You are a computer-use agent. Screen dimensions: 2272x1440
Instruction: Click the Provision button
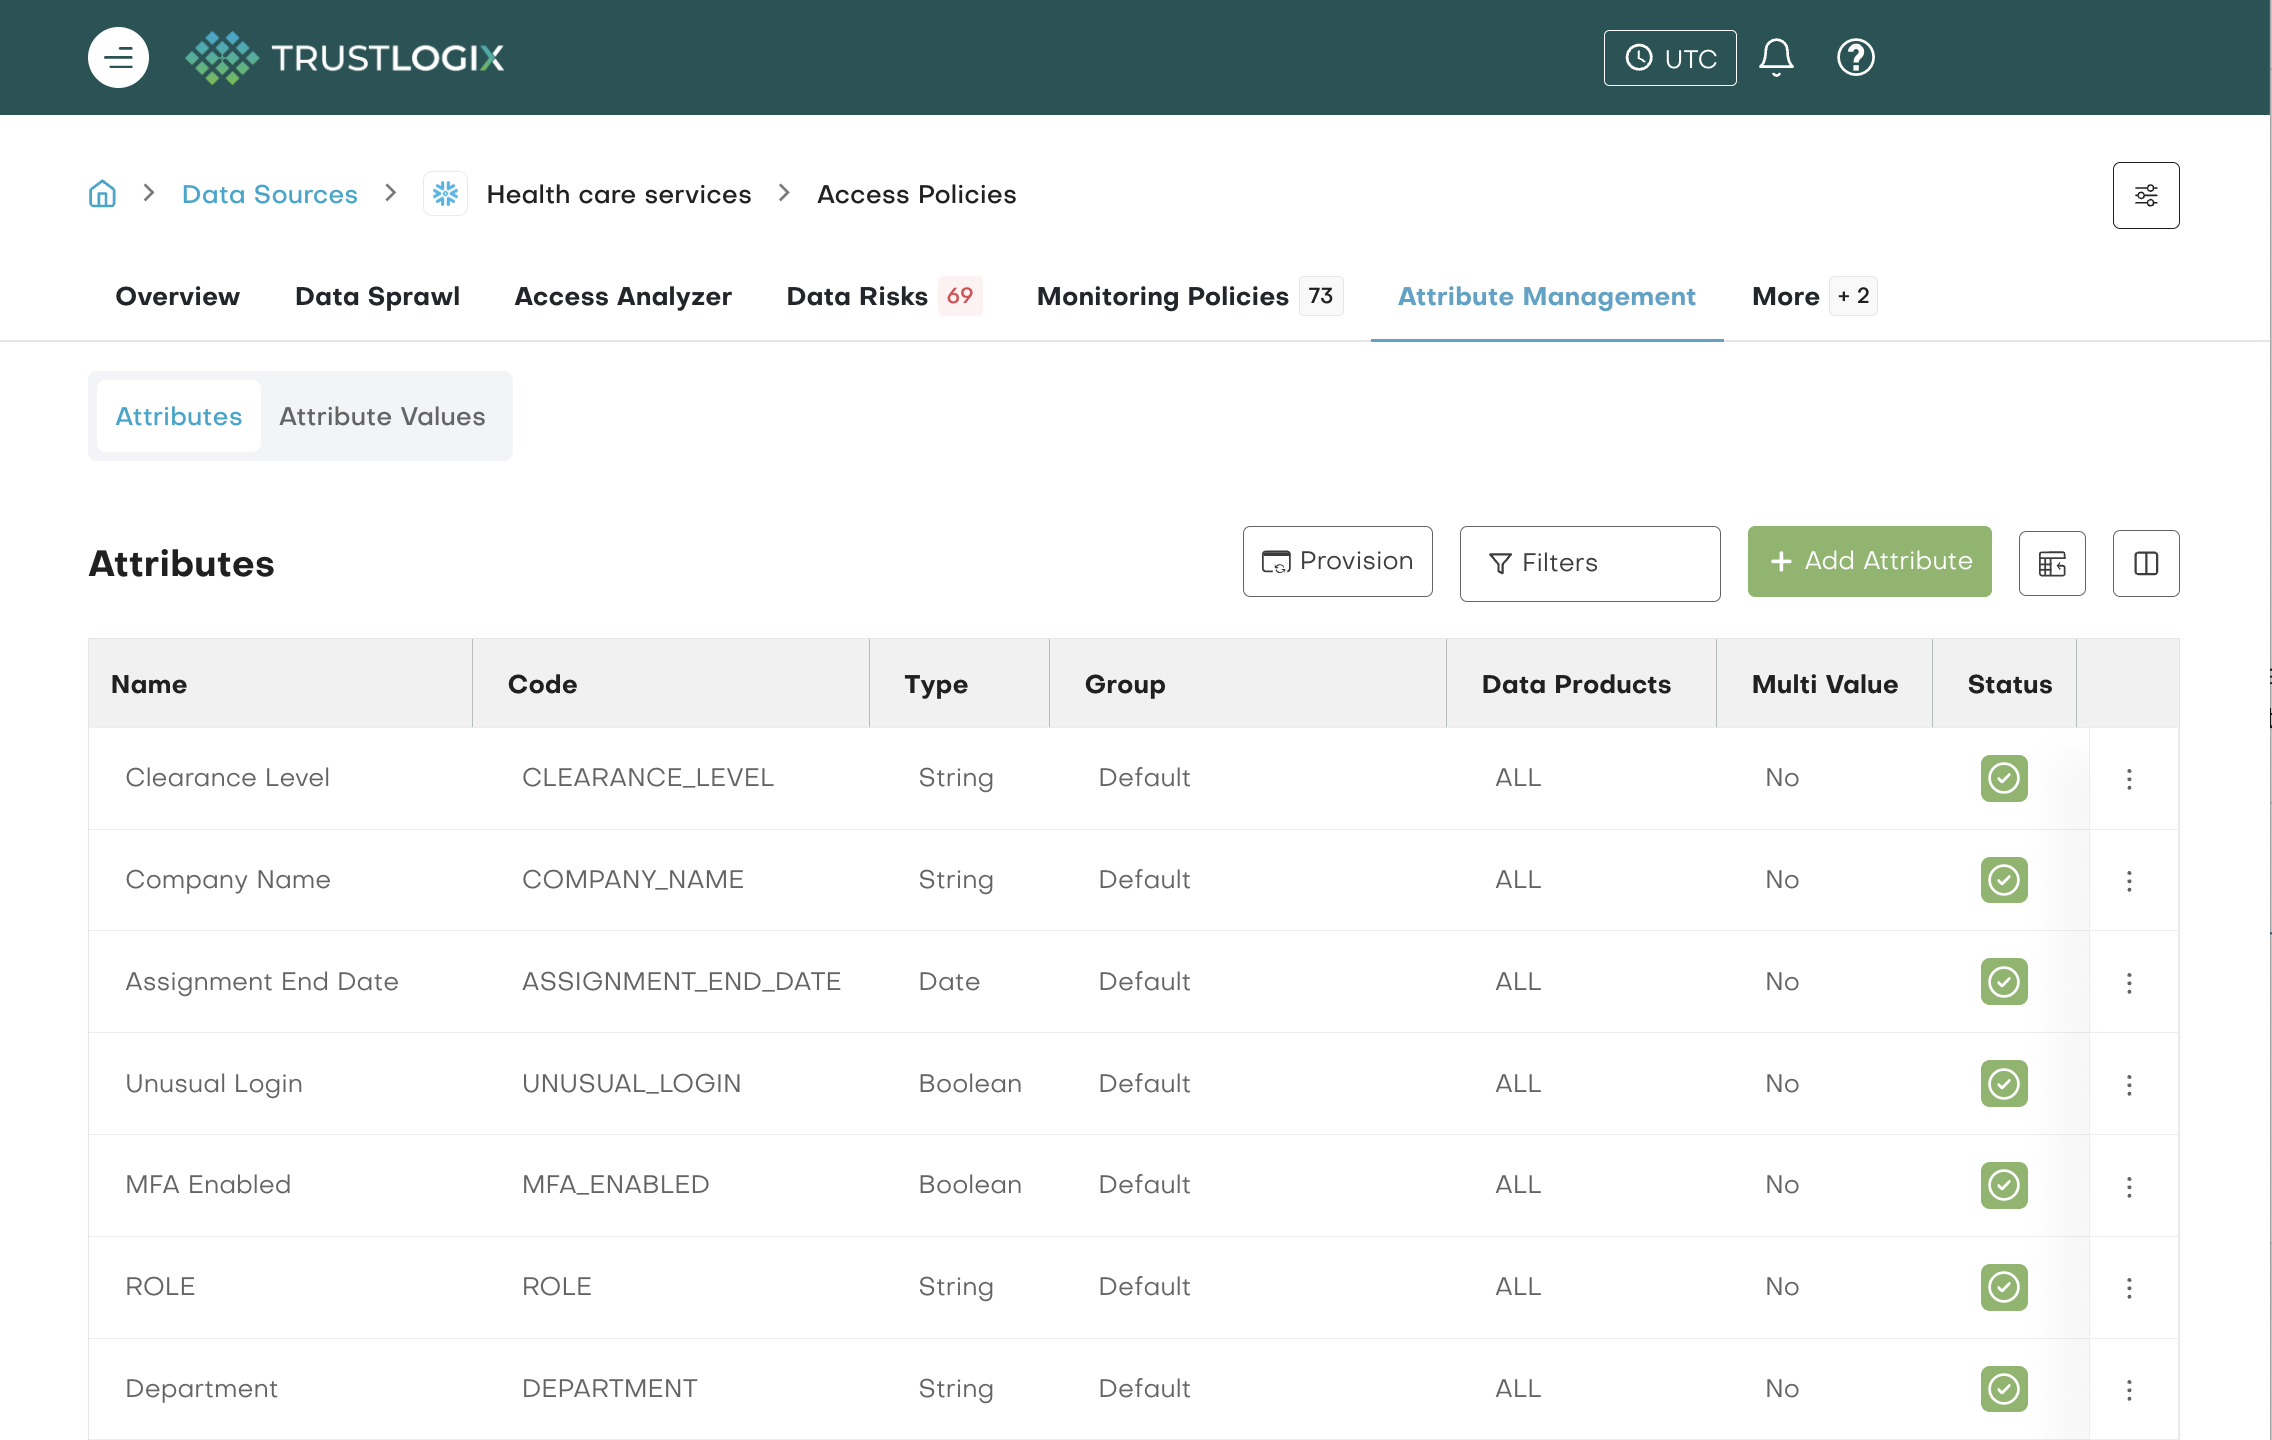tap(1337, 562)
